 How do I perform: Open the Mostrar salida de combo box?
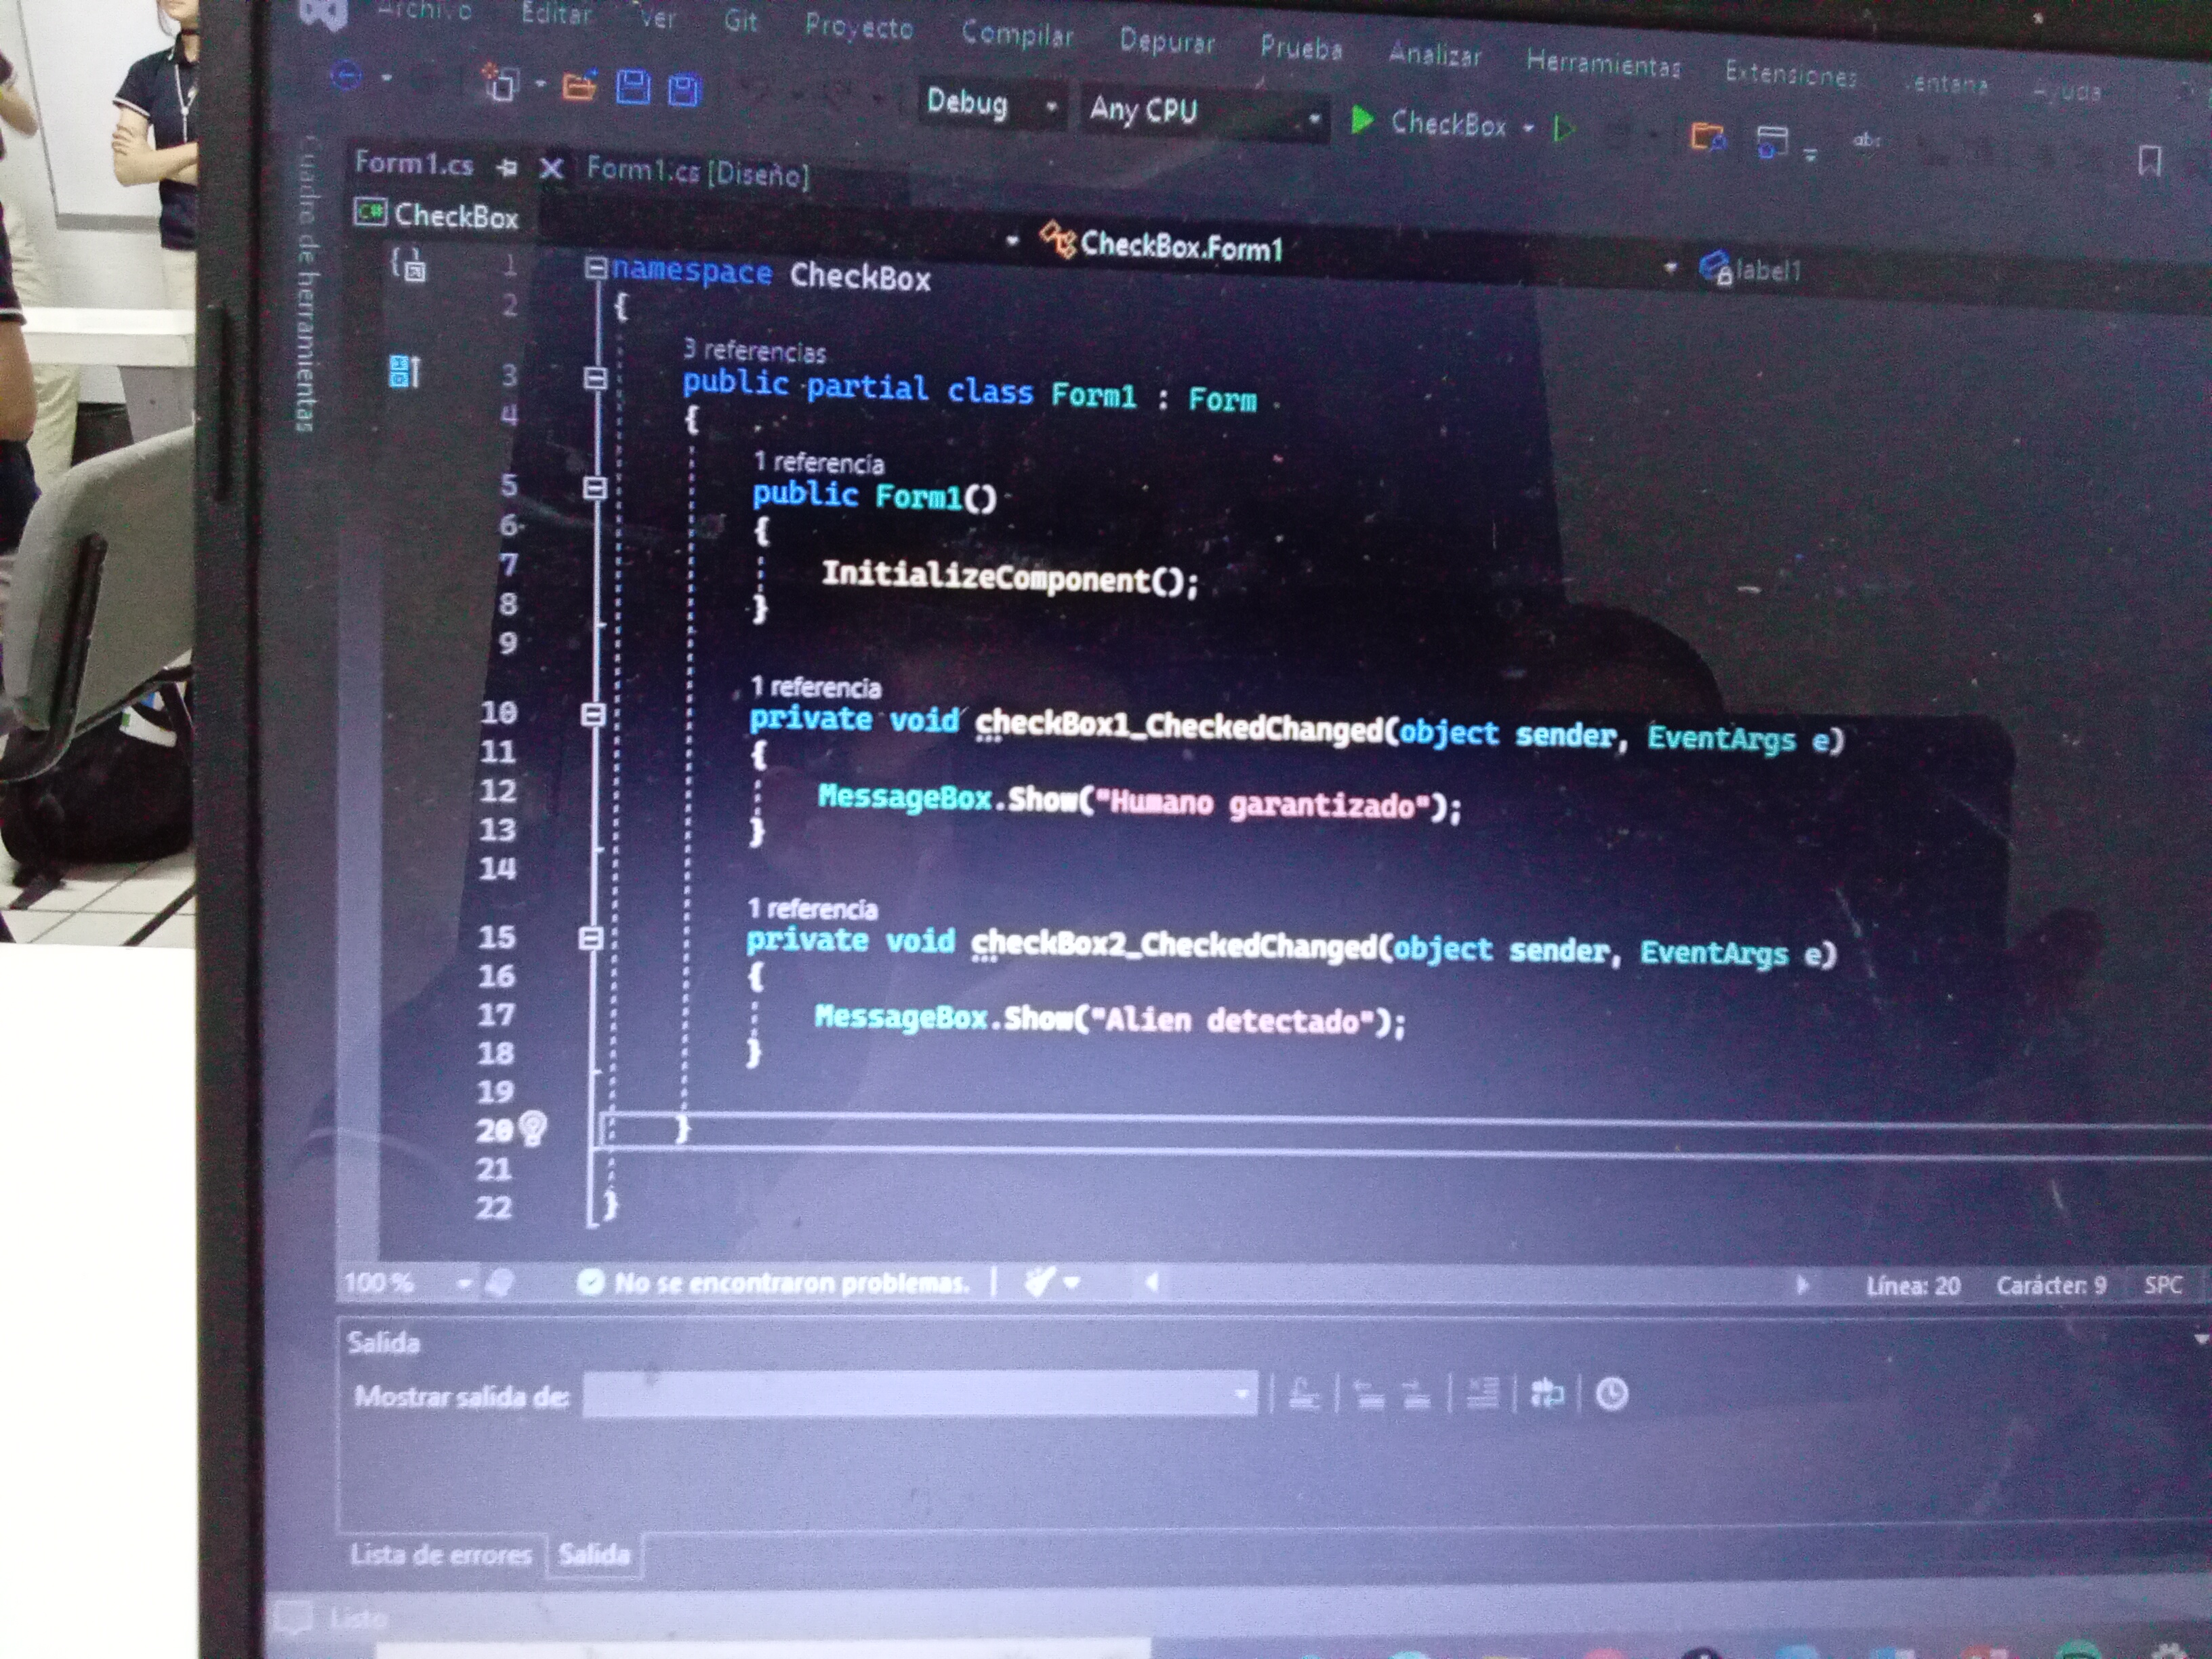coord(919,1394)
